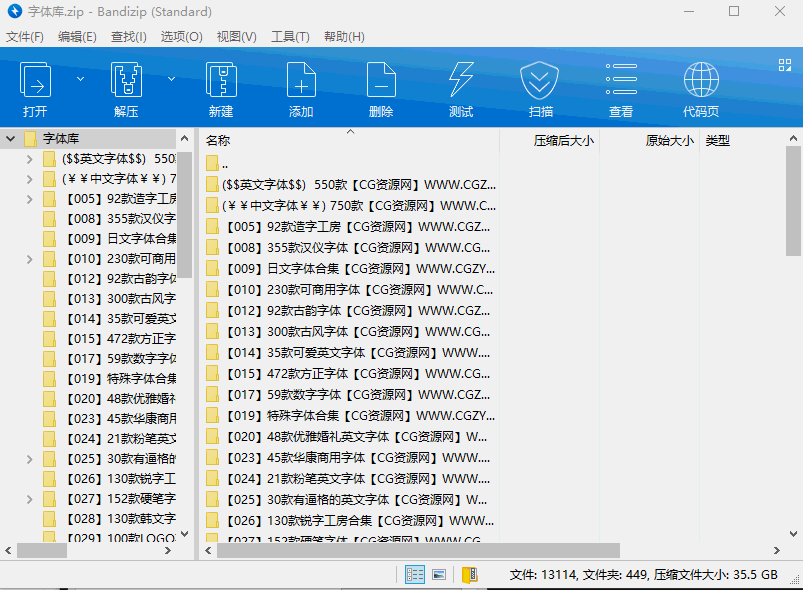Click the Bandizip logo in title bar
Viewport: 803px width, 590px height.
pos(15,11)
